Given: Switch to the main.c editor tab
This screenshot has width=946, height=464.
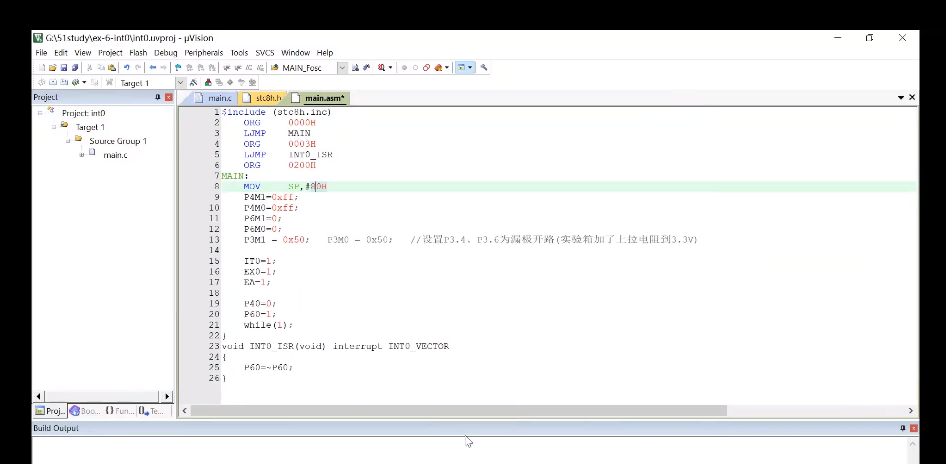Looking at the screenshot, I should point(217,98).
